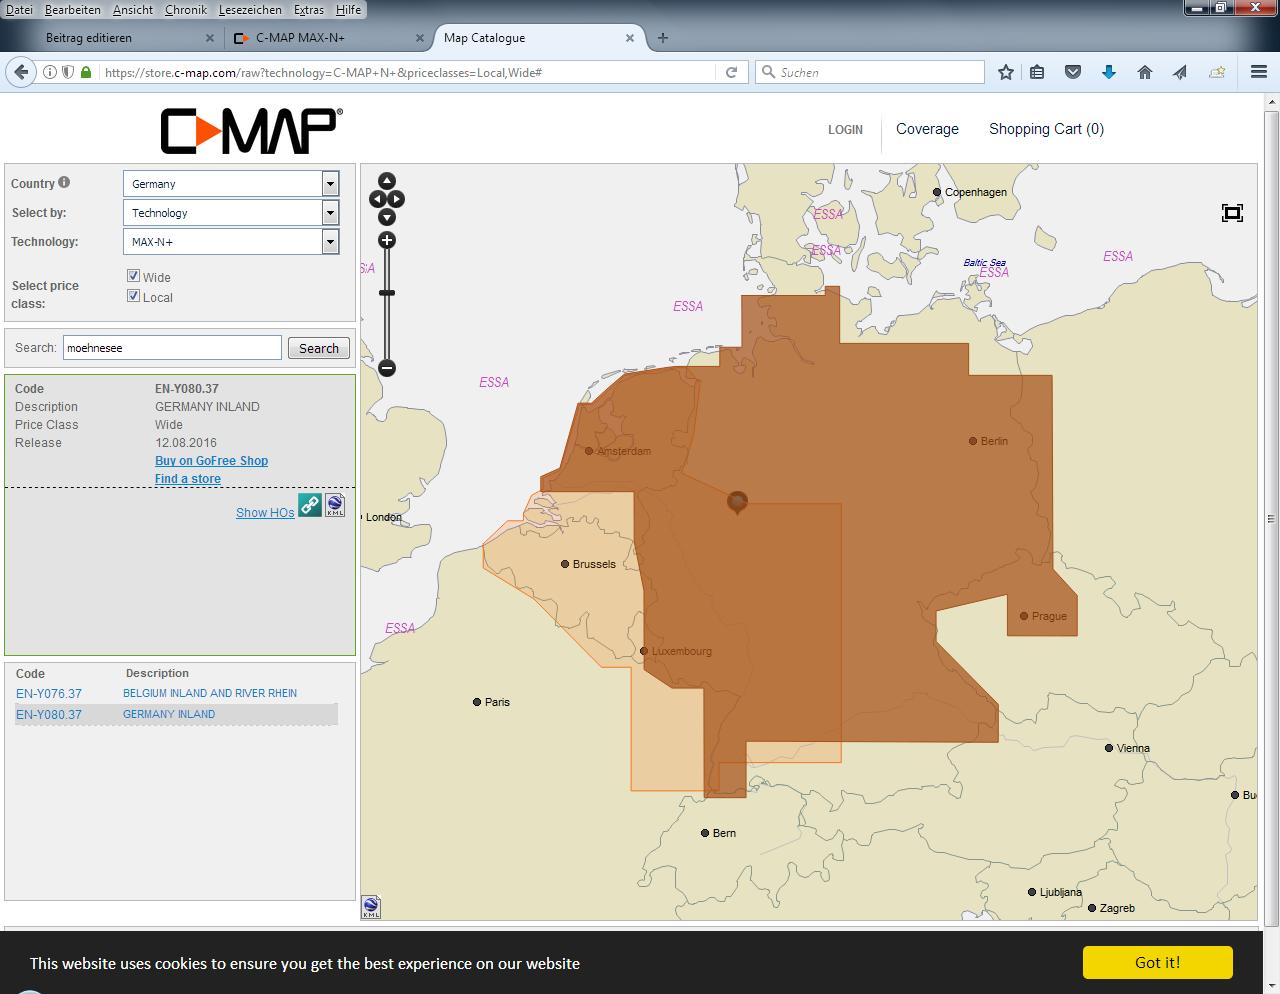Bookmark this page with star icon

[x=1006, y=72]
